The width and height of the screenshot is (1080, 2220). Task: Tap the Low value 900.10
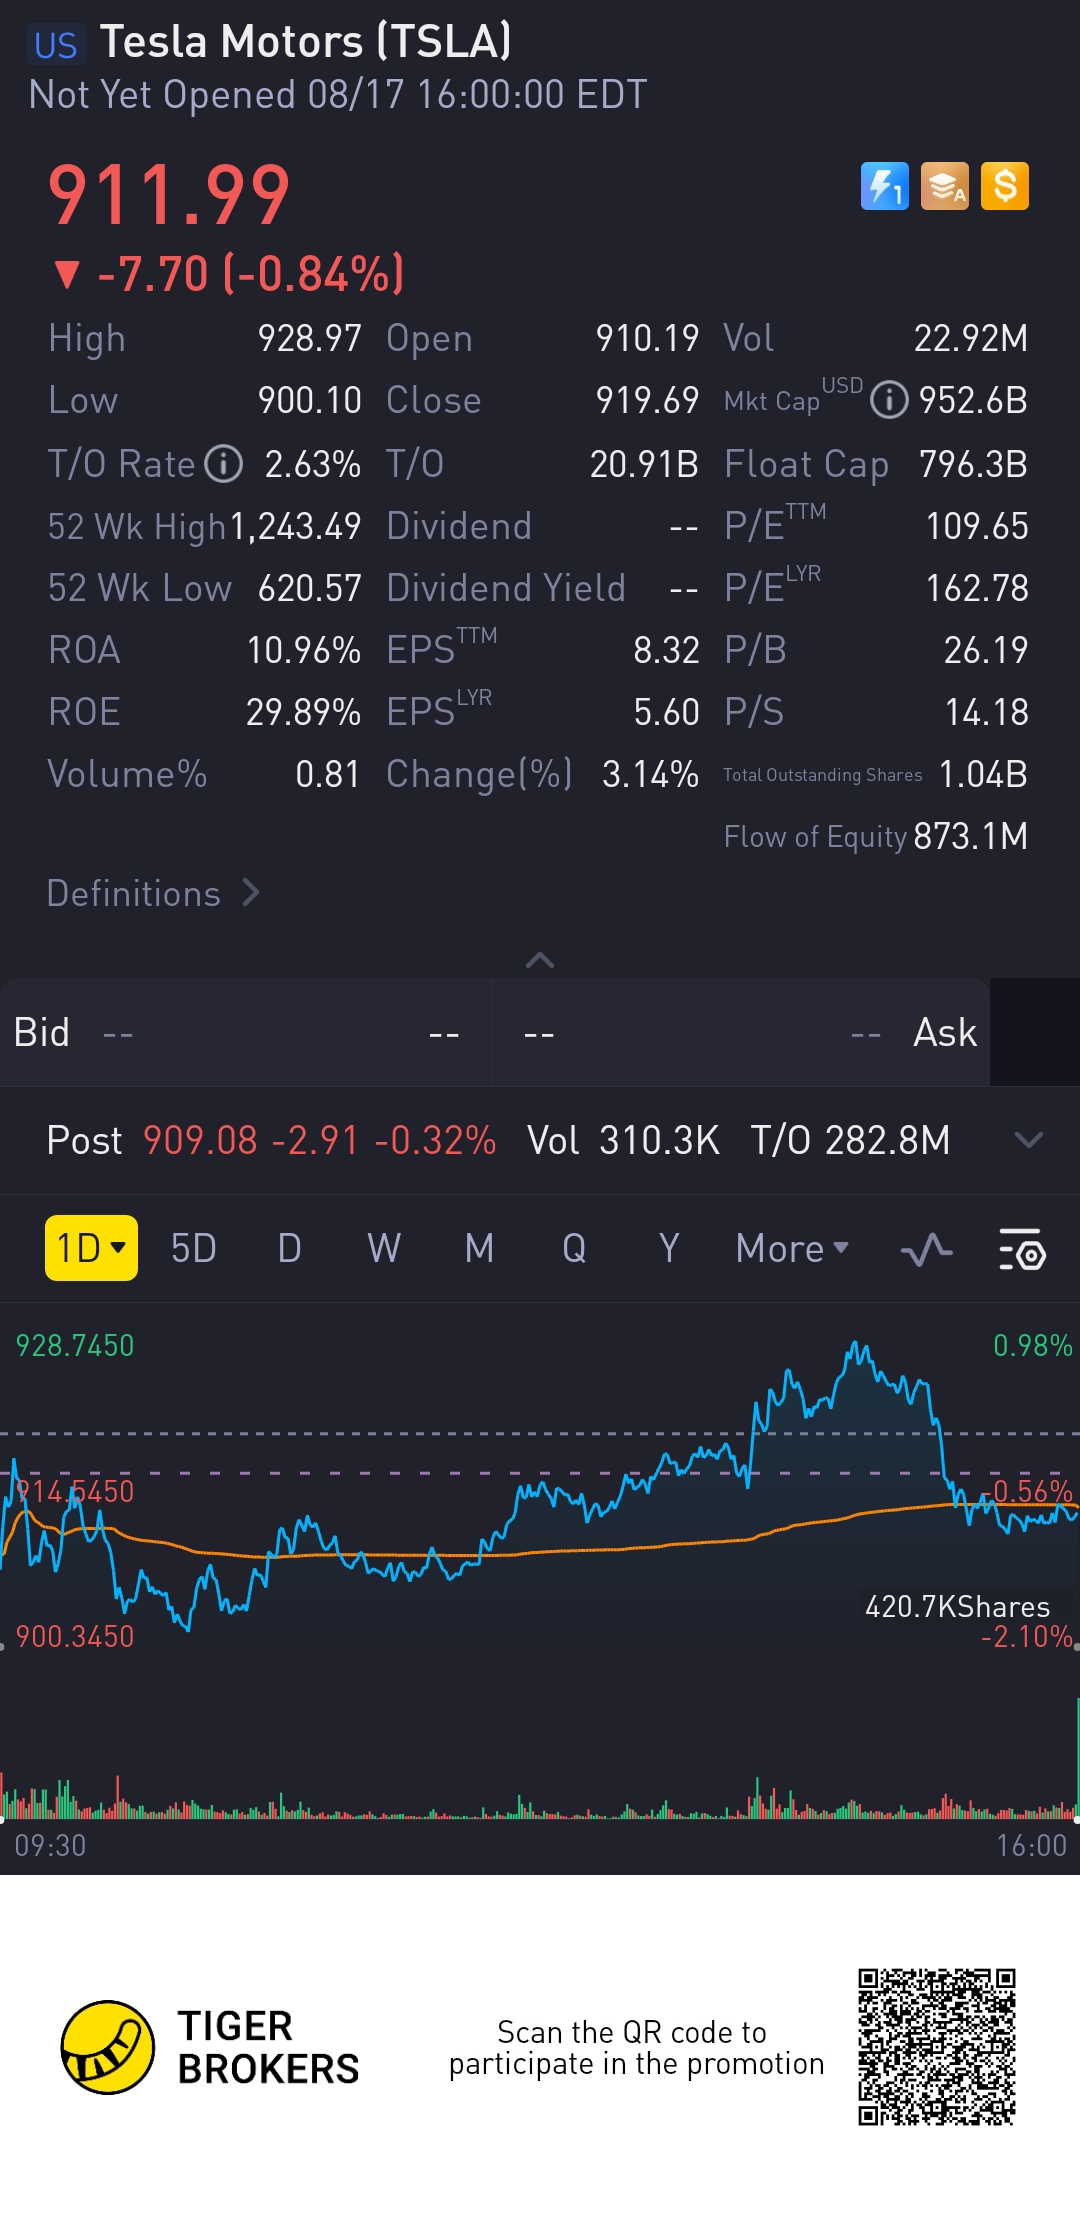309,401
